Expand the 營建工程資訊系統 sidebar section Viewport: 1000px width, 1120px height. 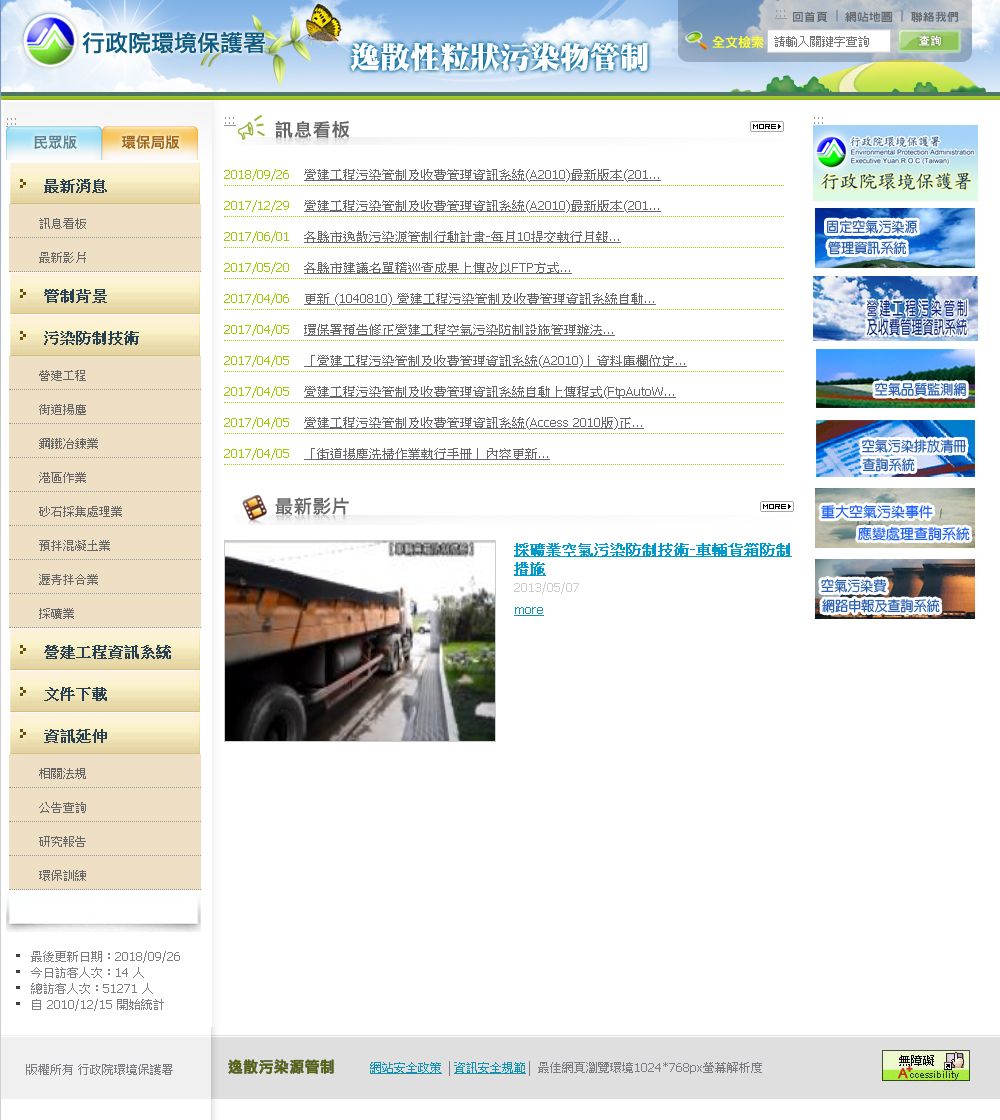click(x=107, y=652)
